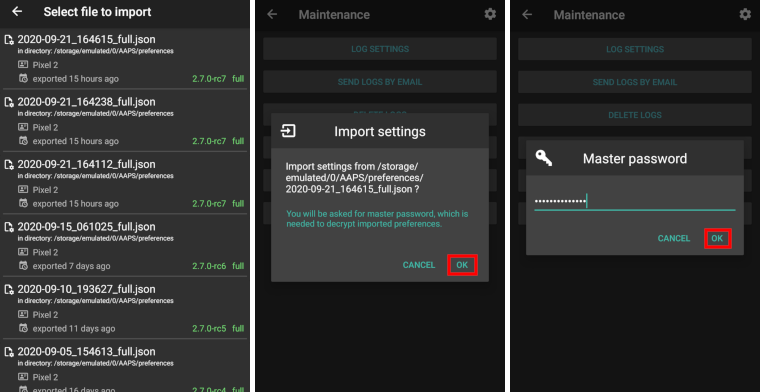Screen dimensions: 760x392
Task: Click the key icon in Master password dialog
Action: coord(544,158)
